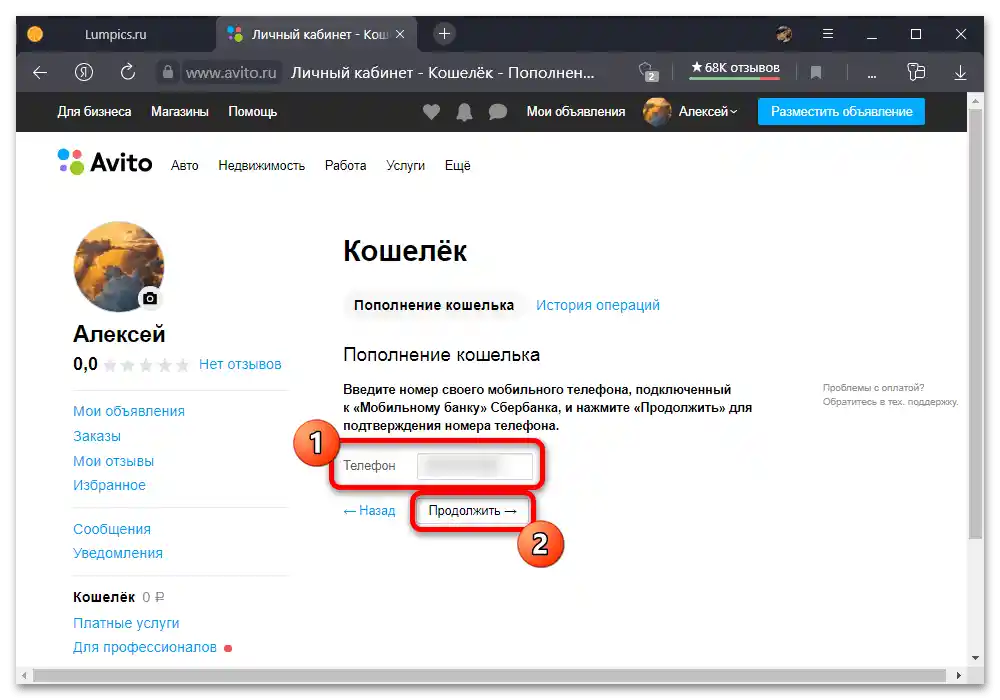Reload the page with the refresh icon

click(x=128, y=72)
